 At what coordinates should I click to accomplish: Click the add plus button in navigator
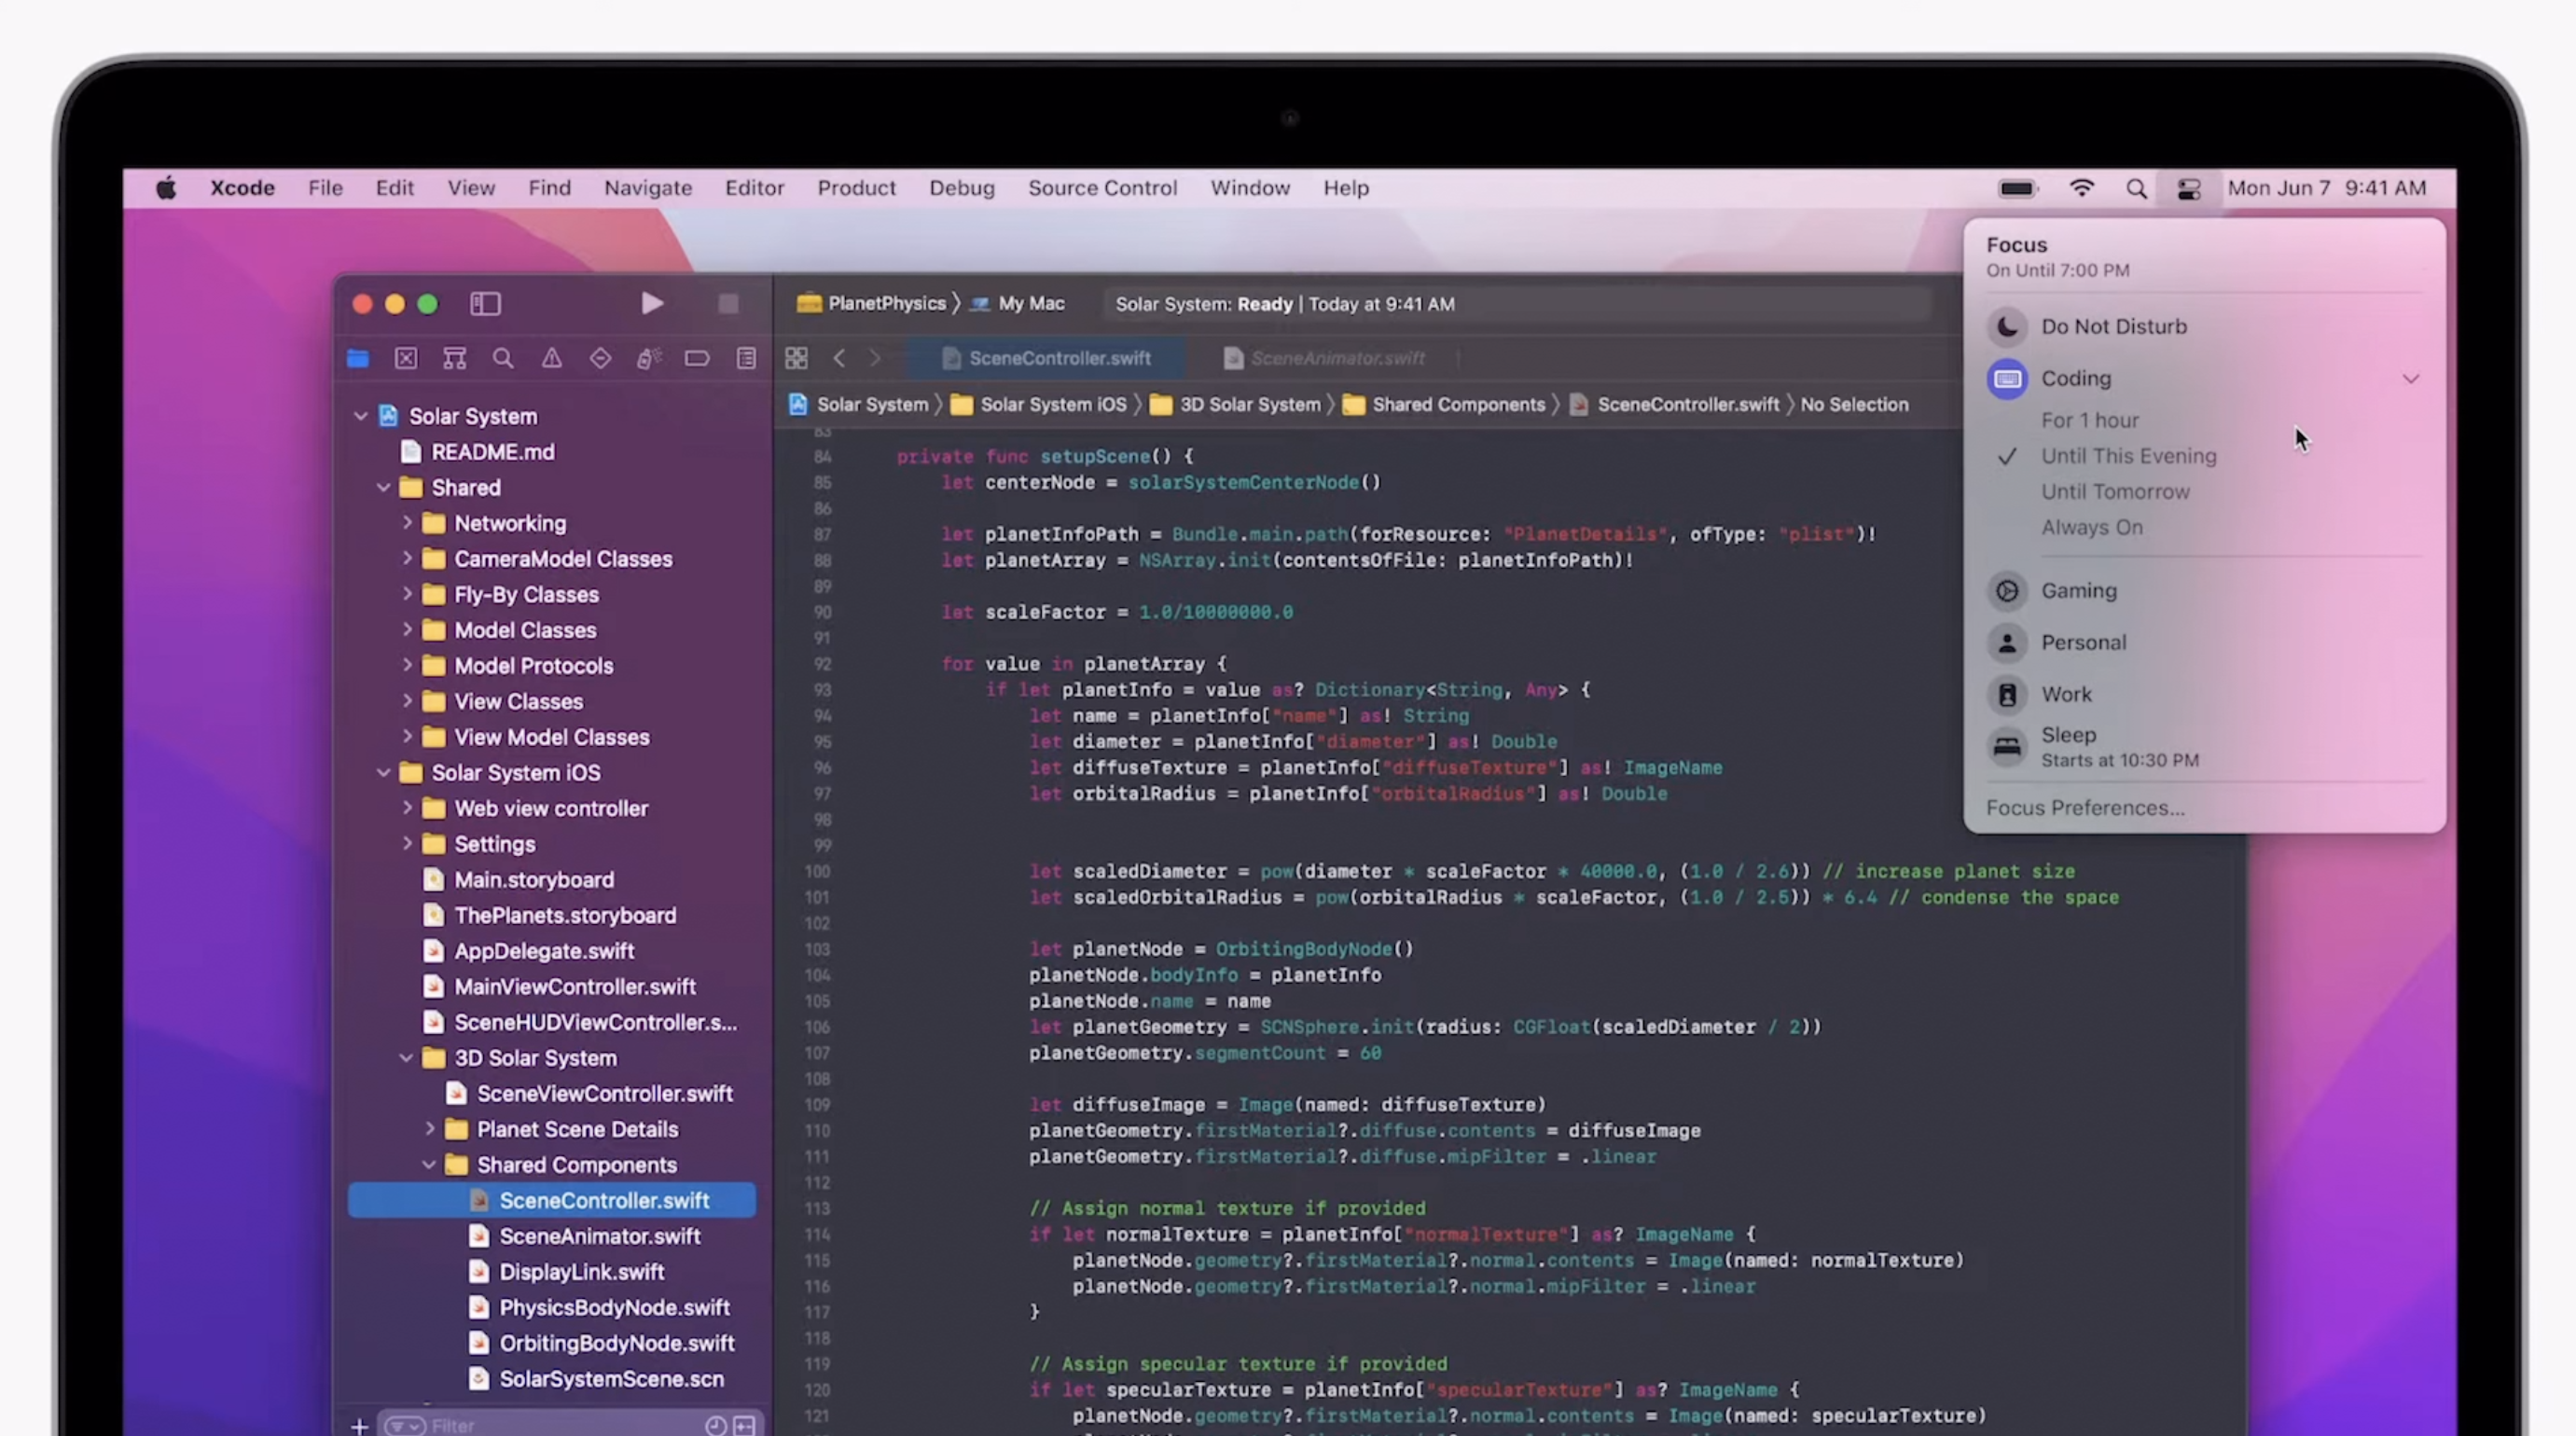pyautogui.click(x=359, y=1425)
